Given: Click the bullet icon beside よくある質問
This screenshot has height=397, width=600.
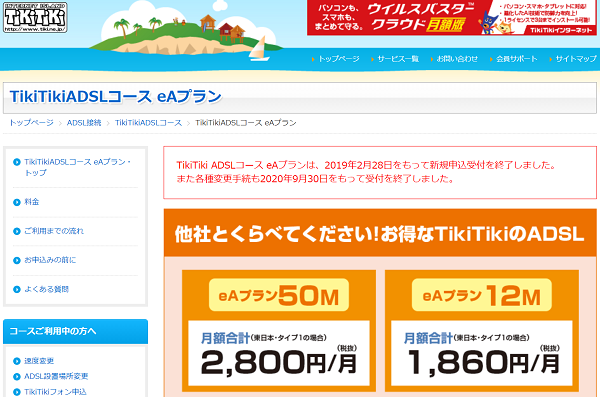Looking at the screenshot, I should (x=16, y=290).
